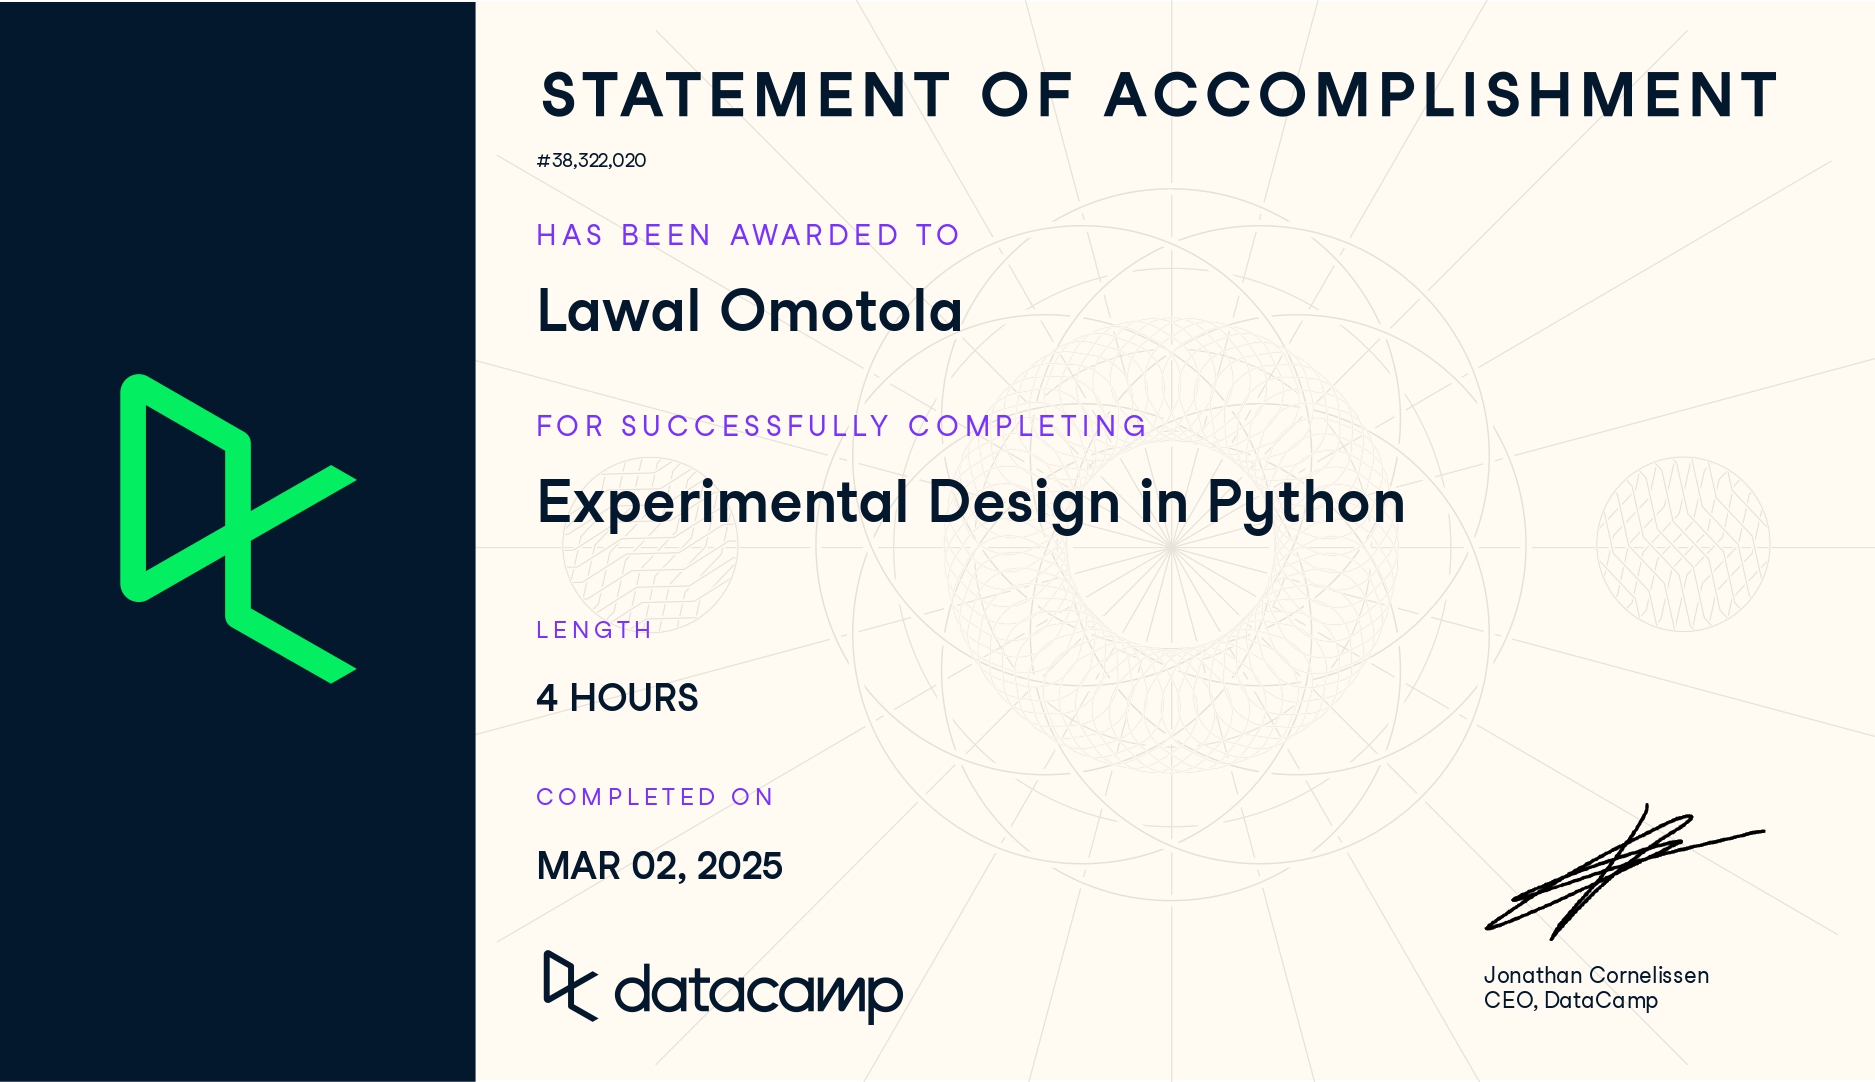Click the FOR SUCCESSFULLY COMPLETING label
The width and height of the screenshot is (1875, 1082).
point(842,426)
